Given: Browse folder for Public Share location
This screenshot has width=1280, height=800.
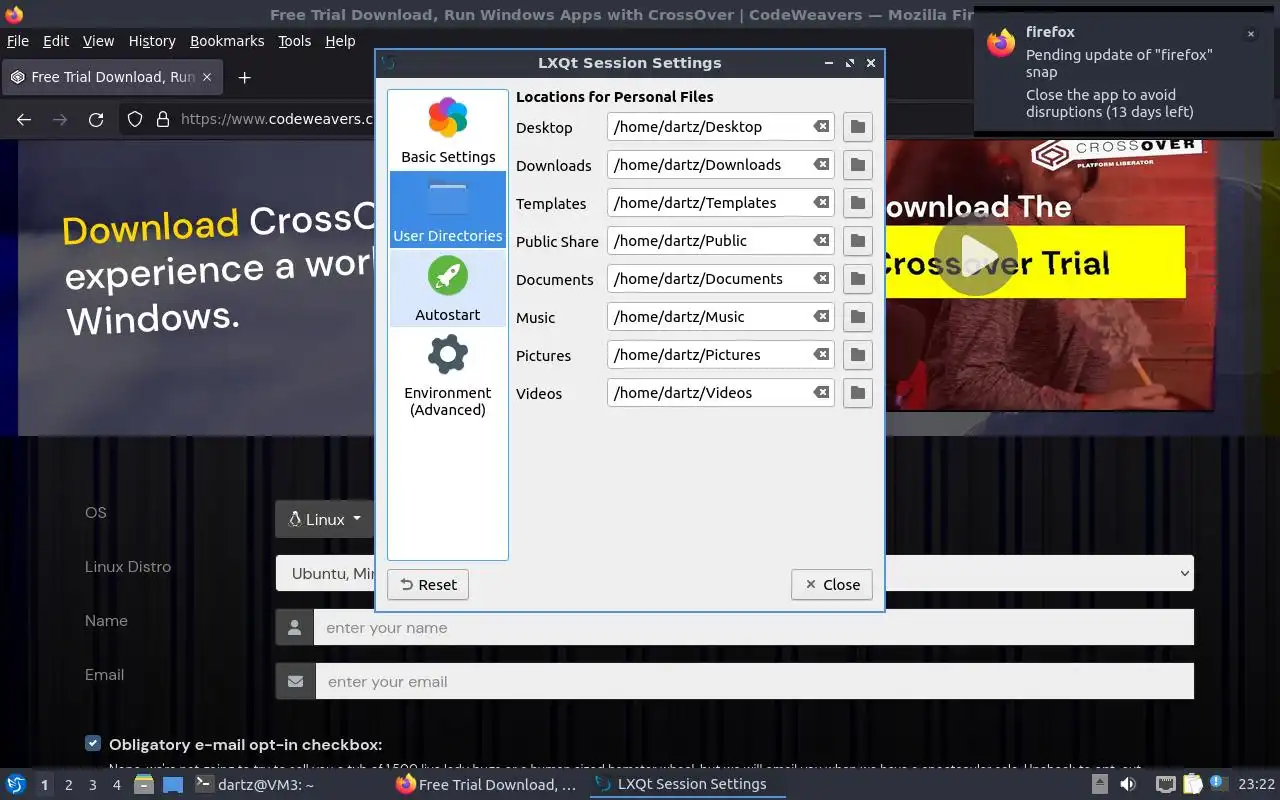Looking at the screenshot, I should (857, 241).
